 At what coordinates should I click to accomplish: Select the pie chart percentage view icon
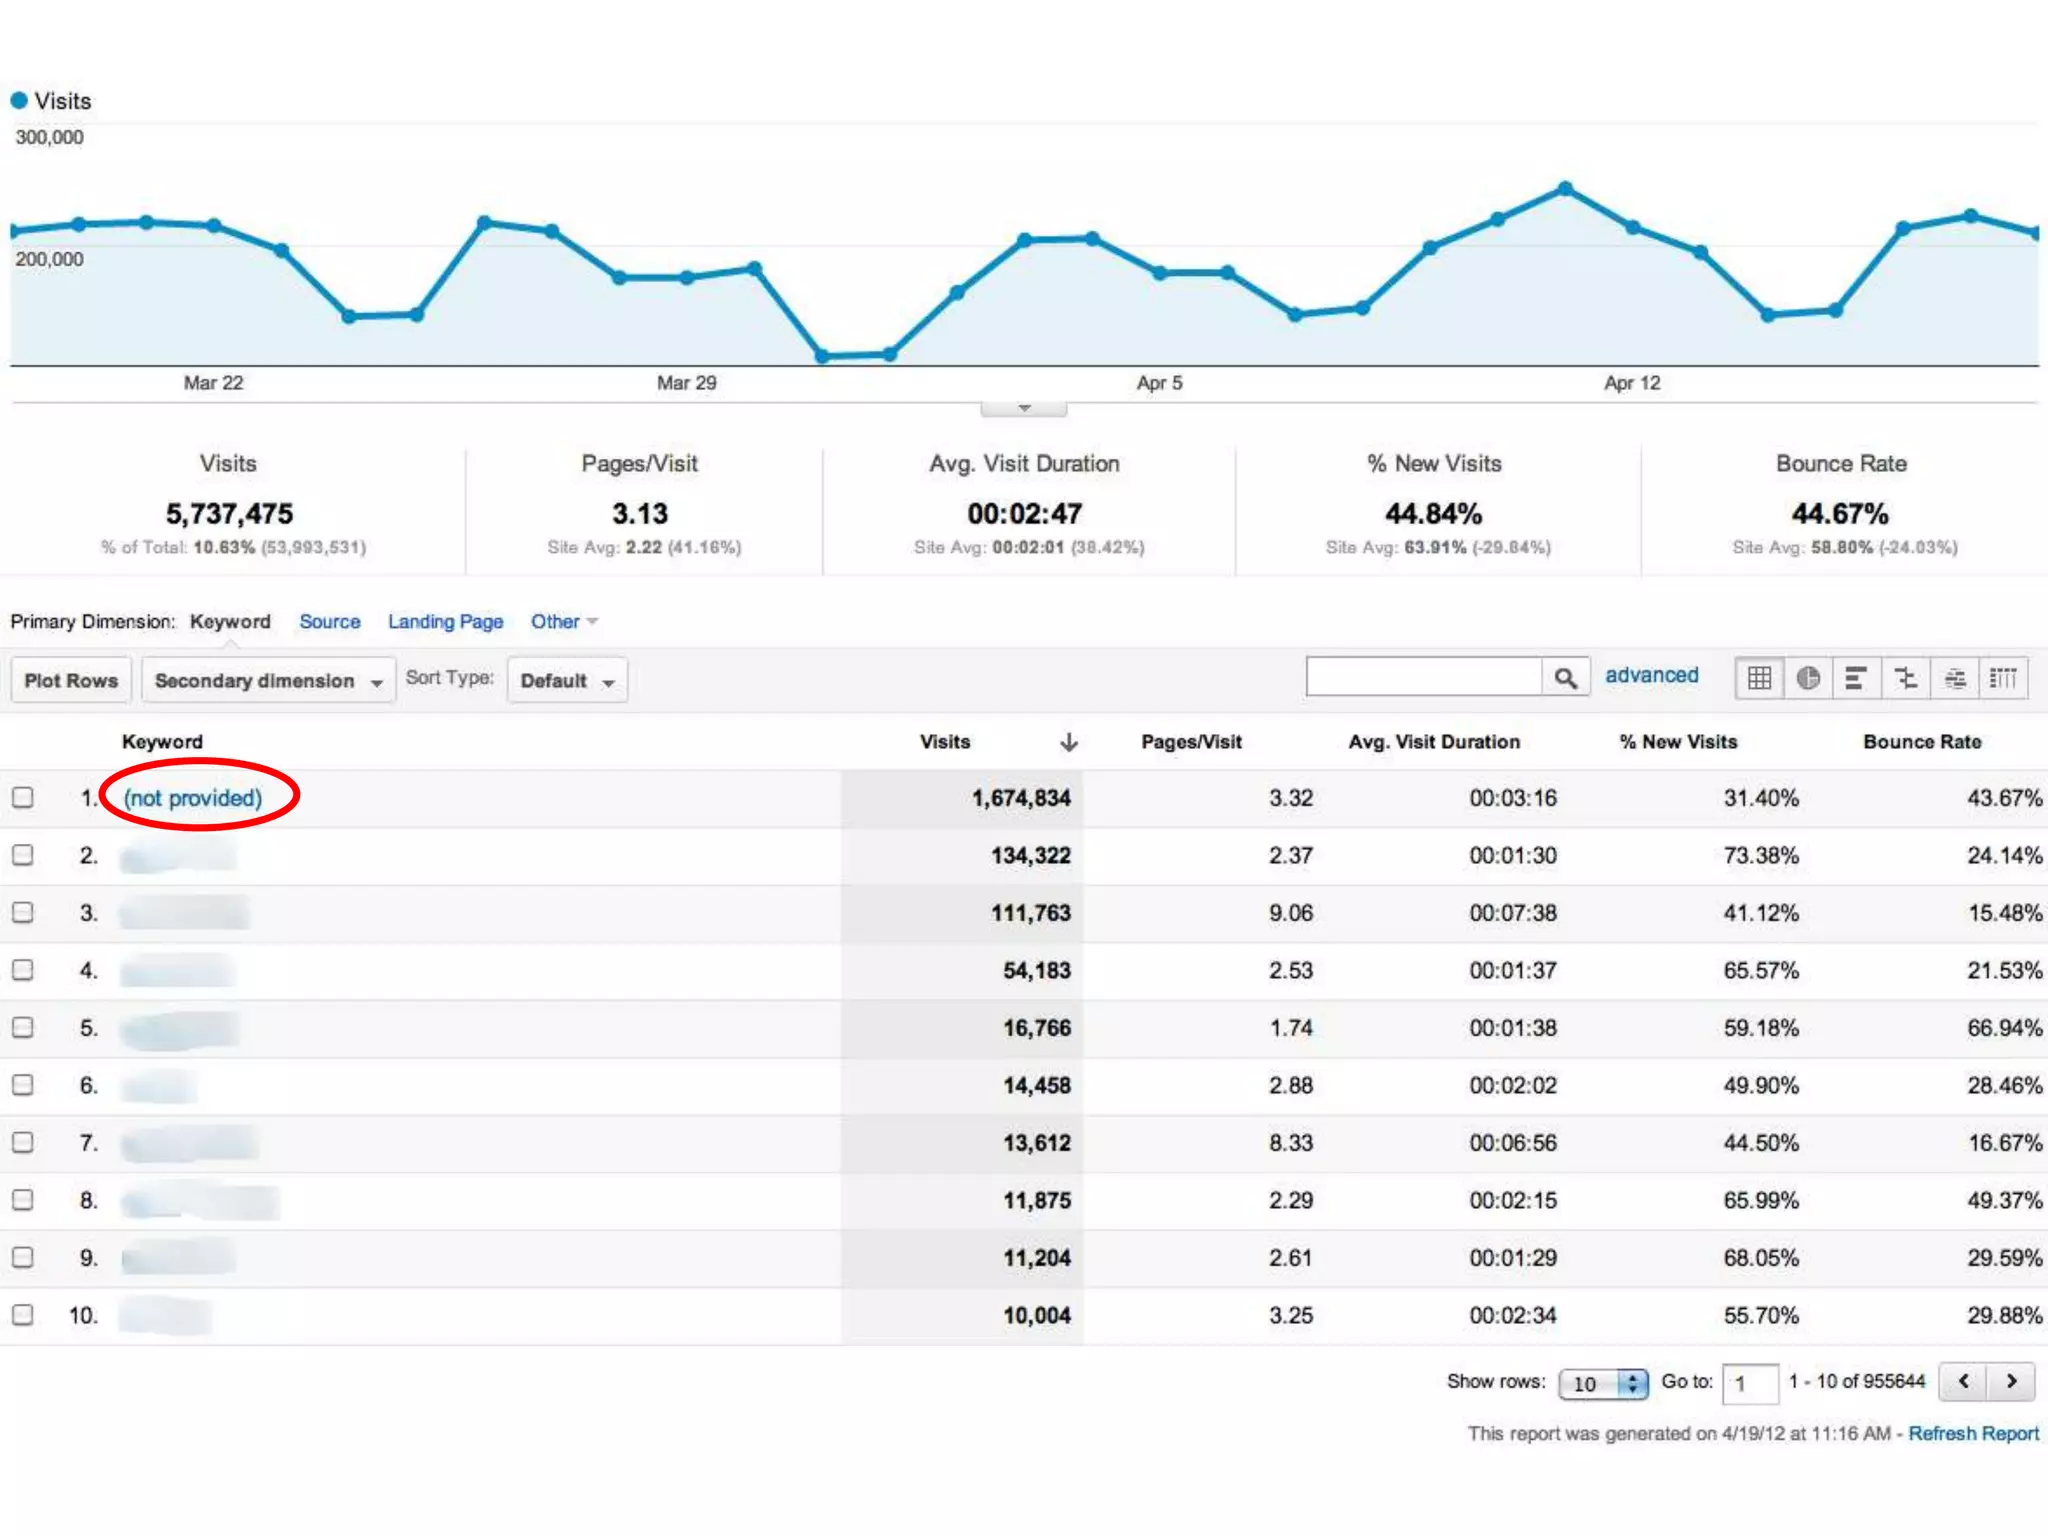click(x=1808, y=679)
